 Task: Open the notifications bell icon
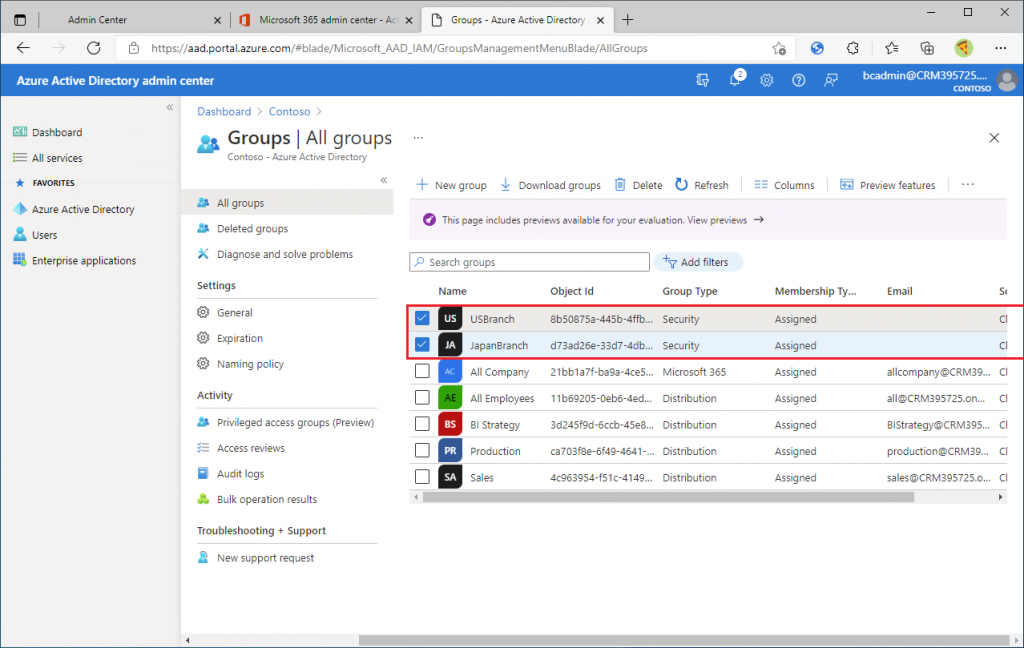tap(735, 80)
